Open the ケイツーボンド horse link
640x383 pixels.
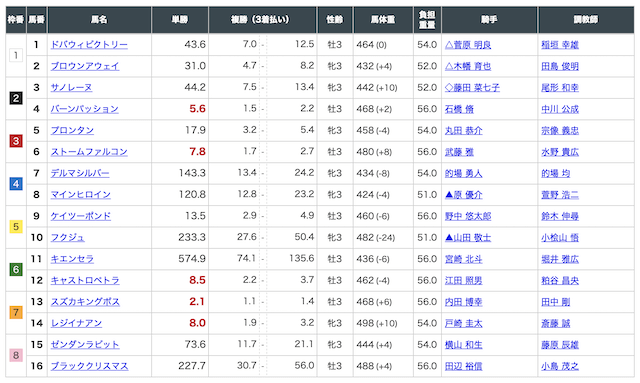[81, 216]
